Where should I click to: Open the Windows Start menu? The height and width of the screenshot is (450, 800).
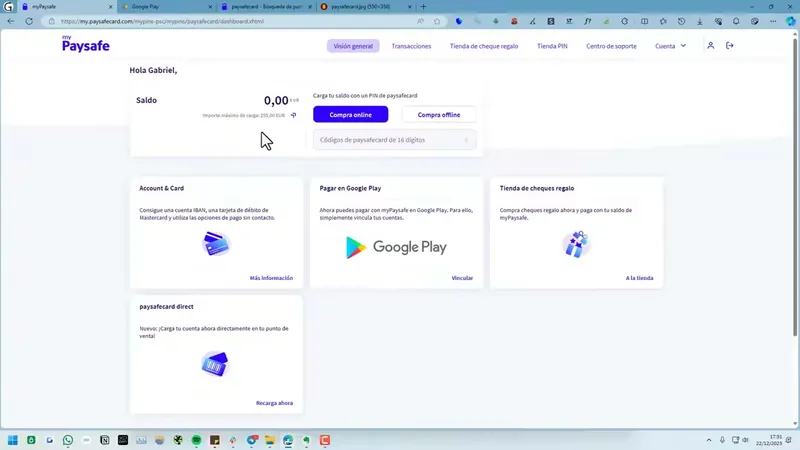(13, 440)
